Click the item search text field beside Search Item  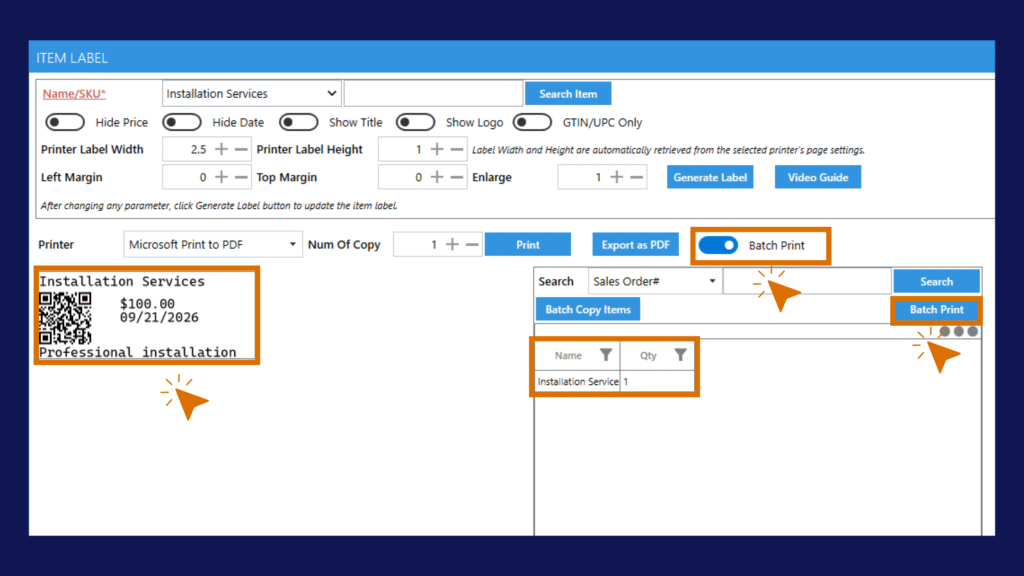point(434,93)
